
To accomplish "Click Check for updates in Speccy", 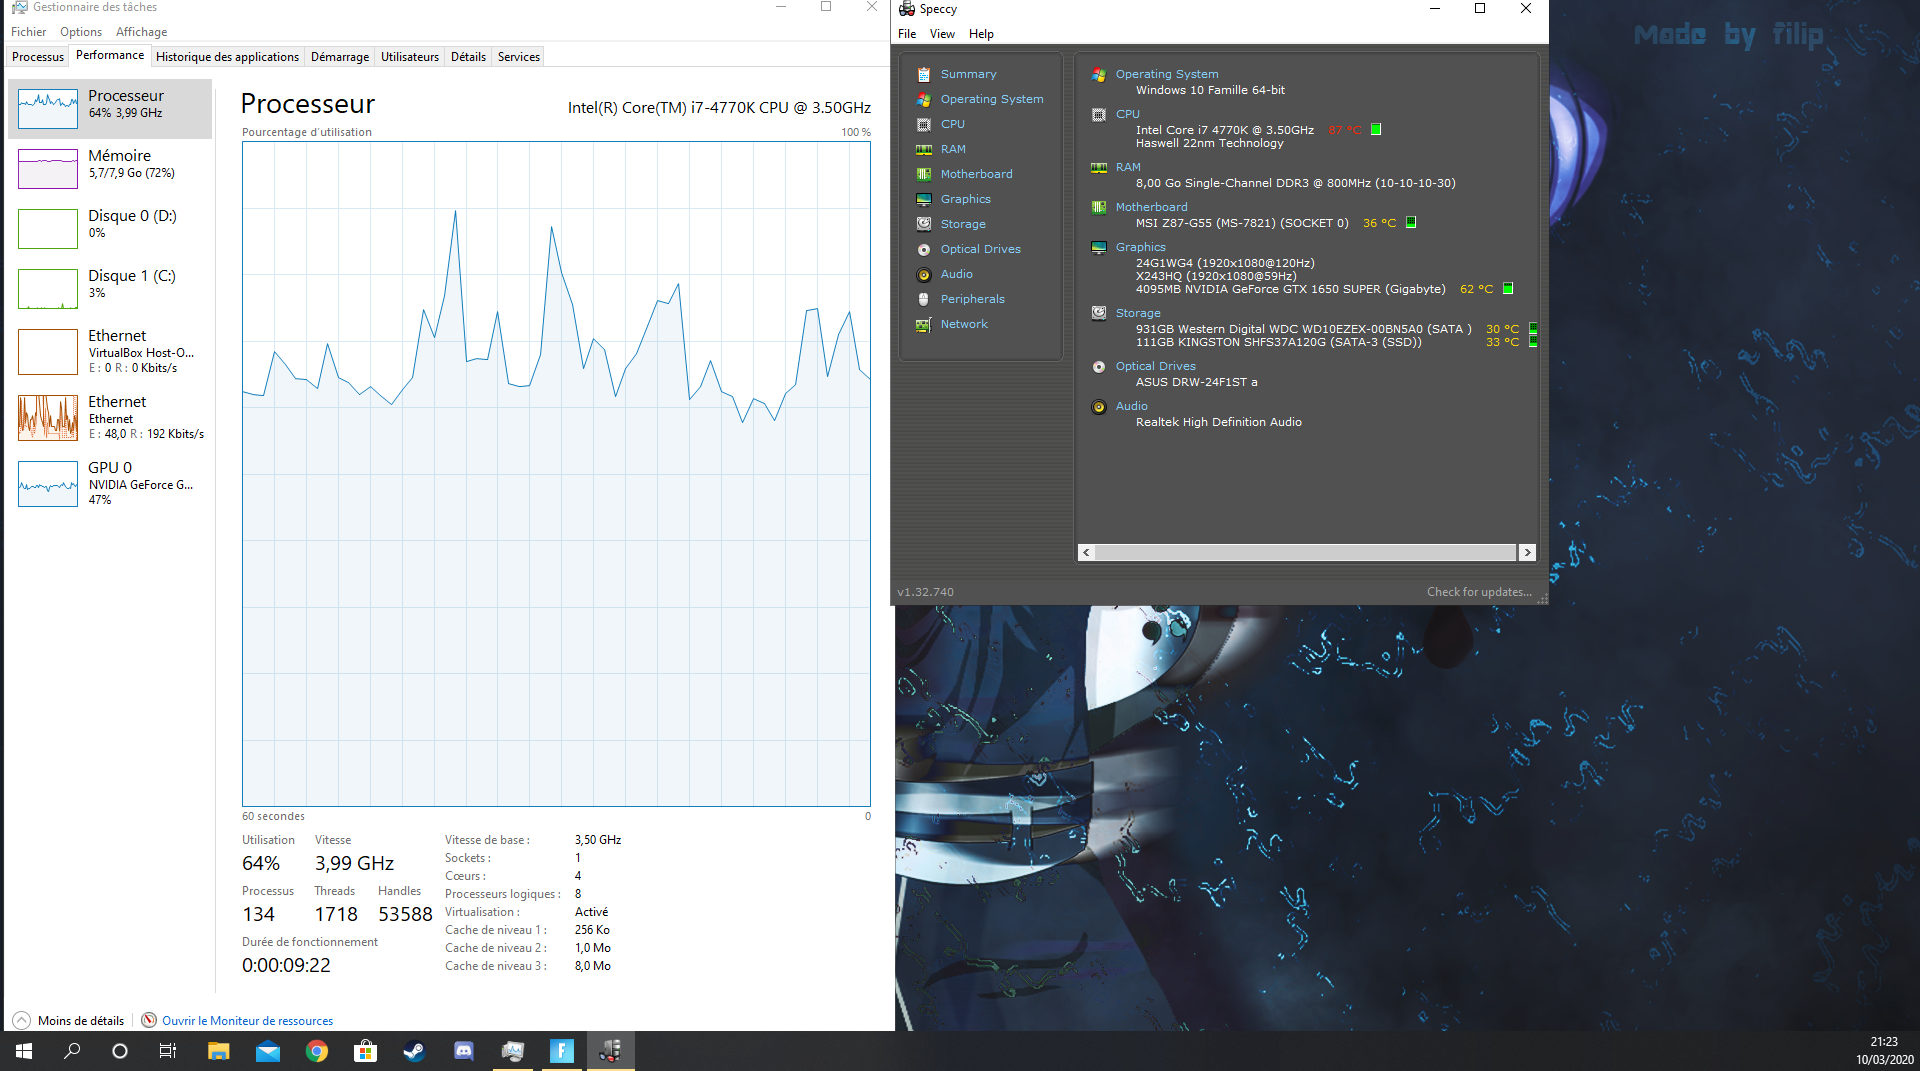I will point(1479,592).
